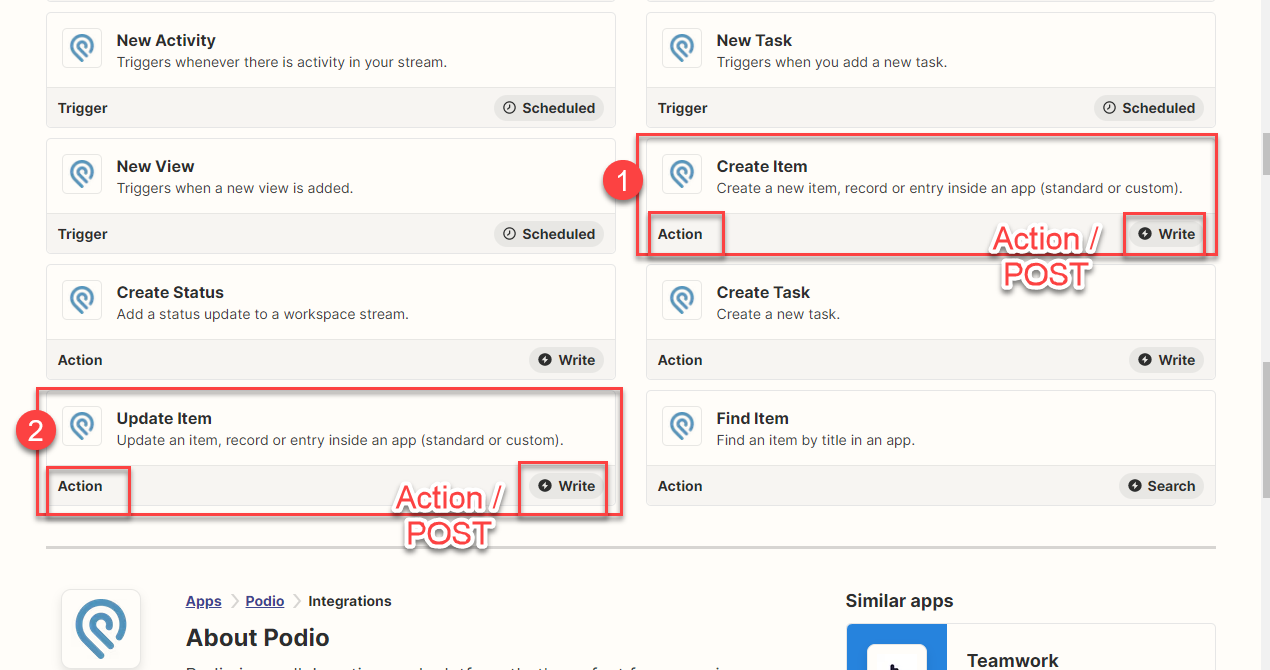Click the Write badge on Create Item card

[x=1166, y=234]
